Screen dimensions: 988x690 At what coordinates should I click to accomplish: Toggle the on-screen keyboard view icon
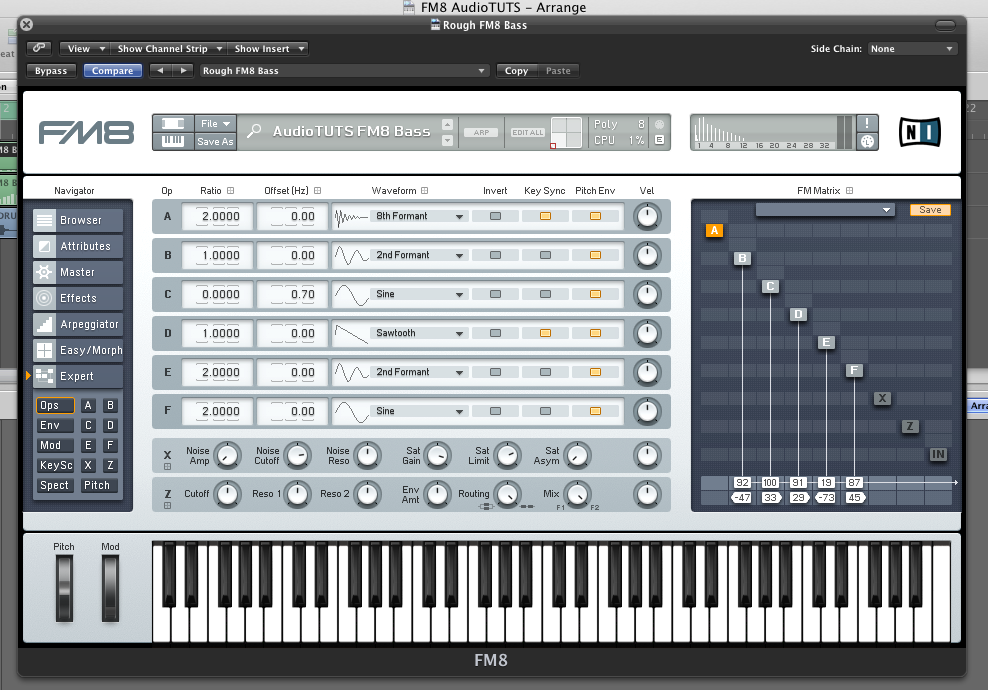[173, 141]
